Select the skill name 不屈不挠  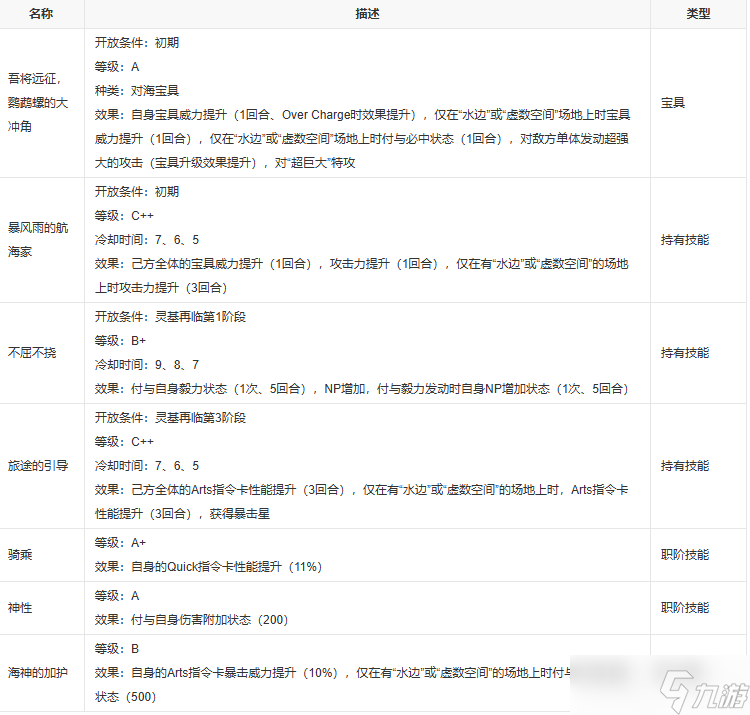[x=32, y=353]
